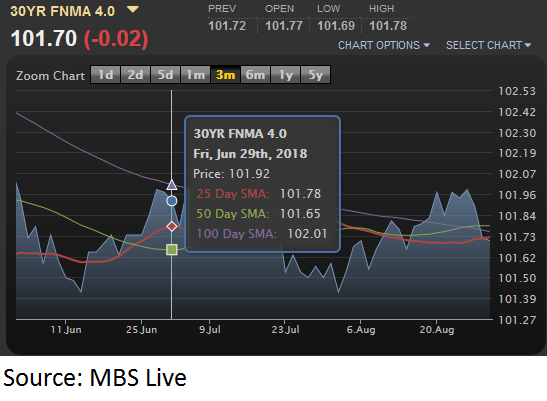Click the 50 Day SMA tooltip row
547x401 pixels.
tap(258, 214)
